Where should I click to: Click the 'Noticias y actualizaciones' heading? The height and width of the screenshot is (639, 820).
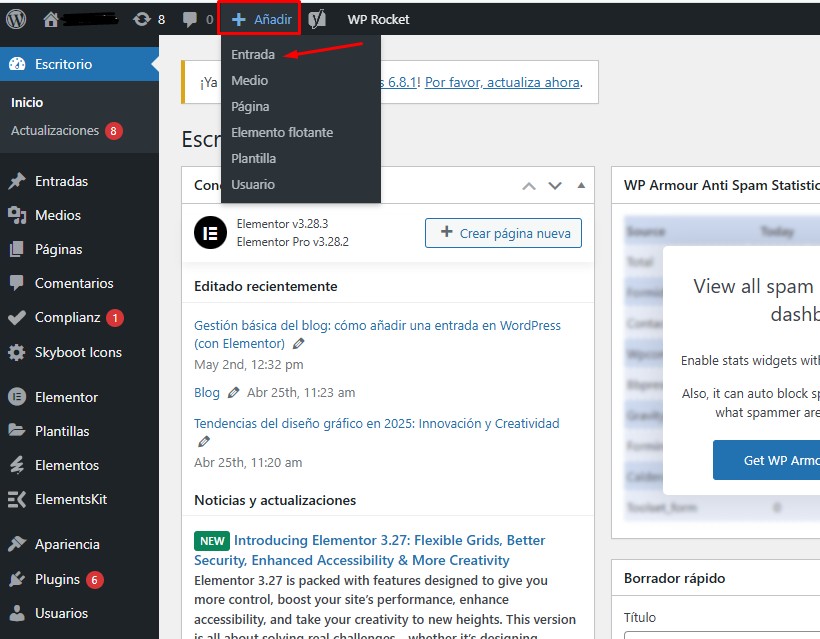tap(275, 500)
